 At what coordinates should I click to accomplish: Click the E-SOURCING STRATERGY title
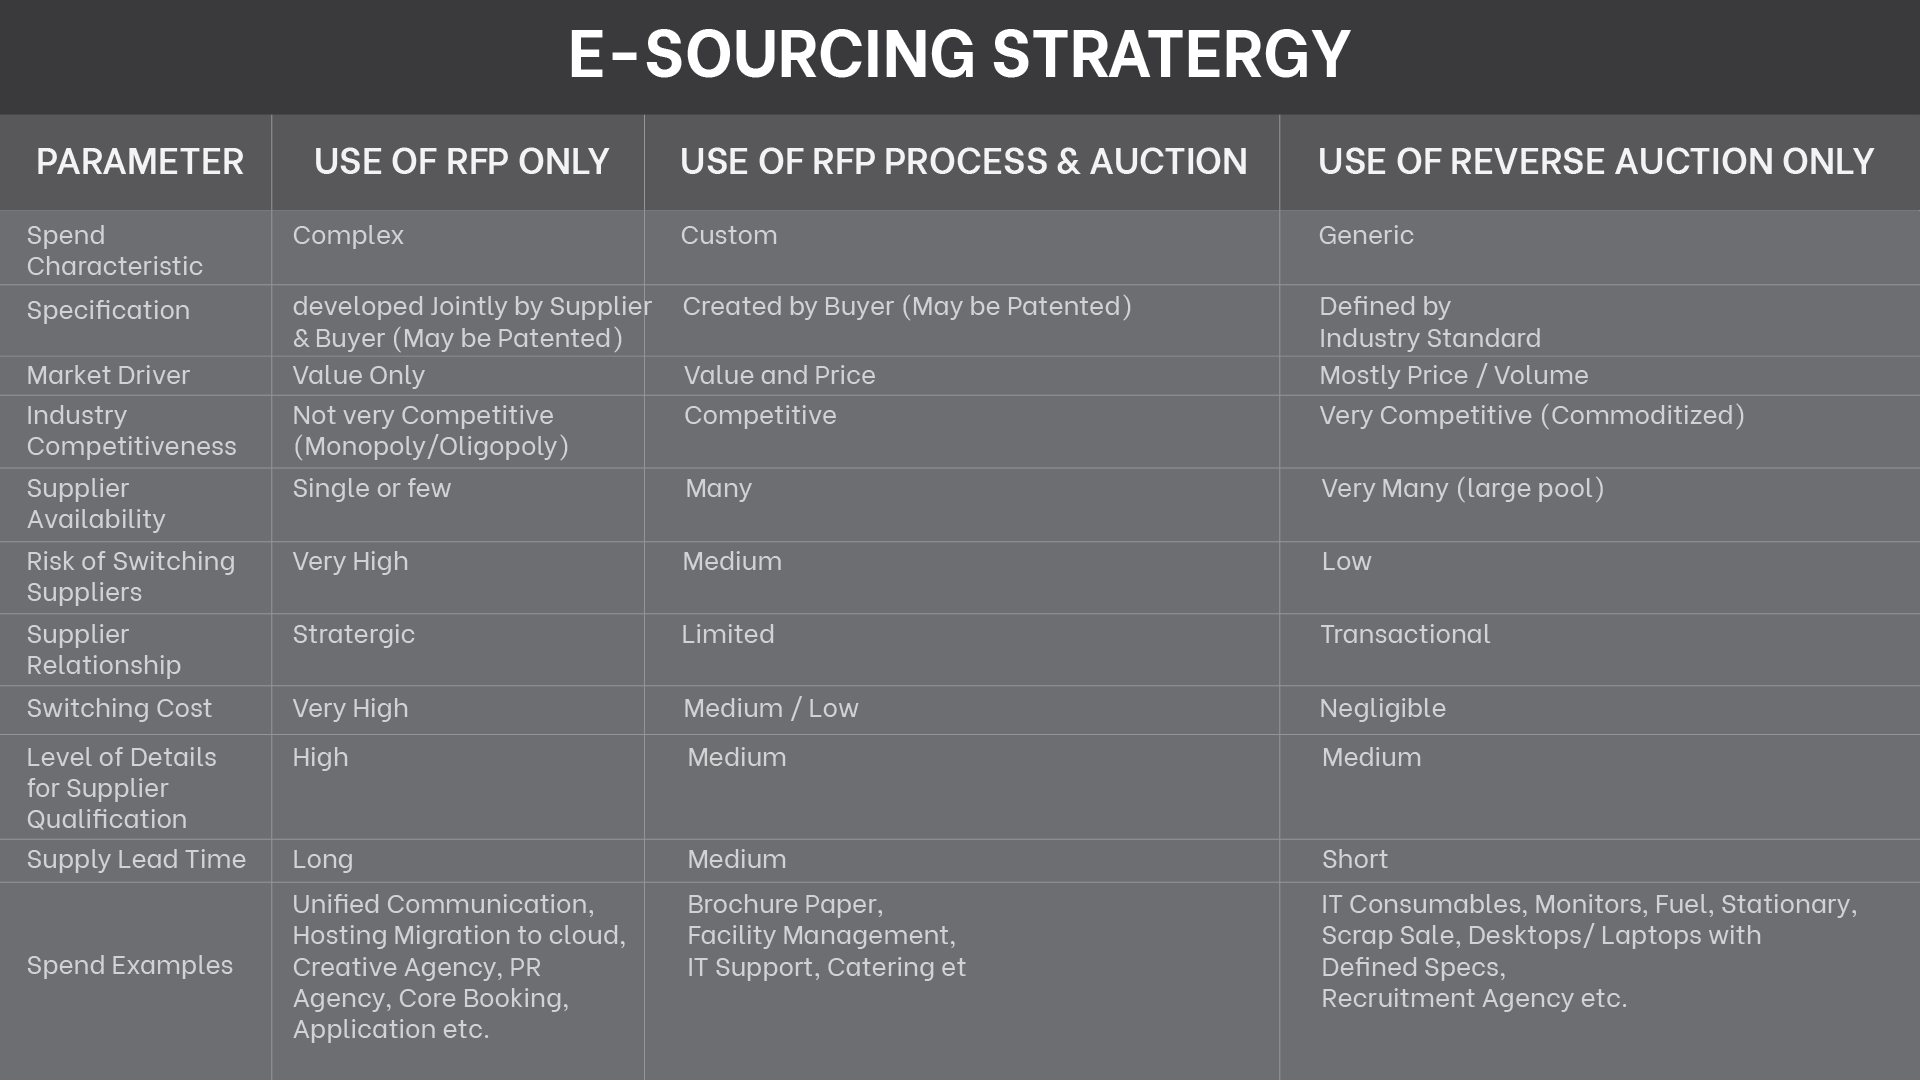click(x=959, y=54)
